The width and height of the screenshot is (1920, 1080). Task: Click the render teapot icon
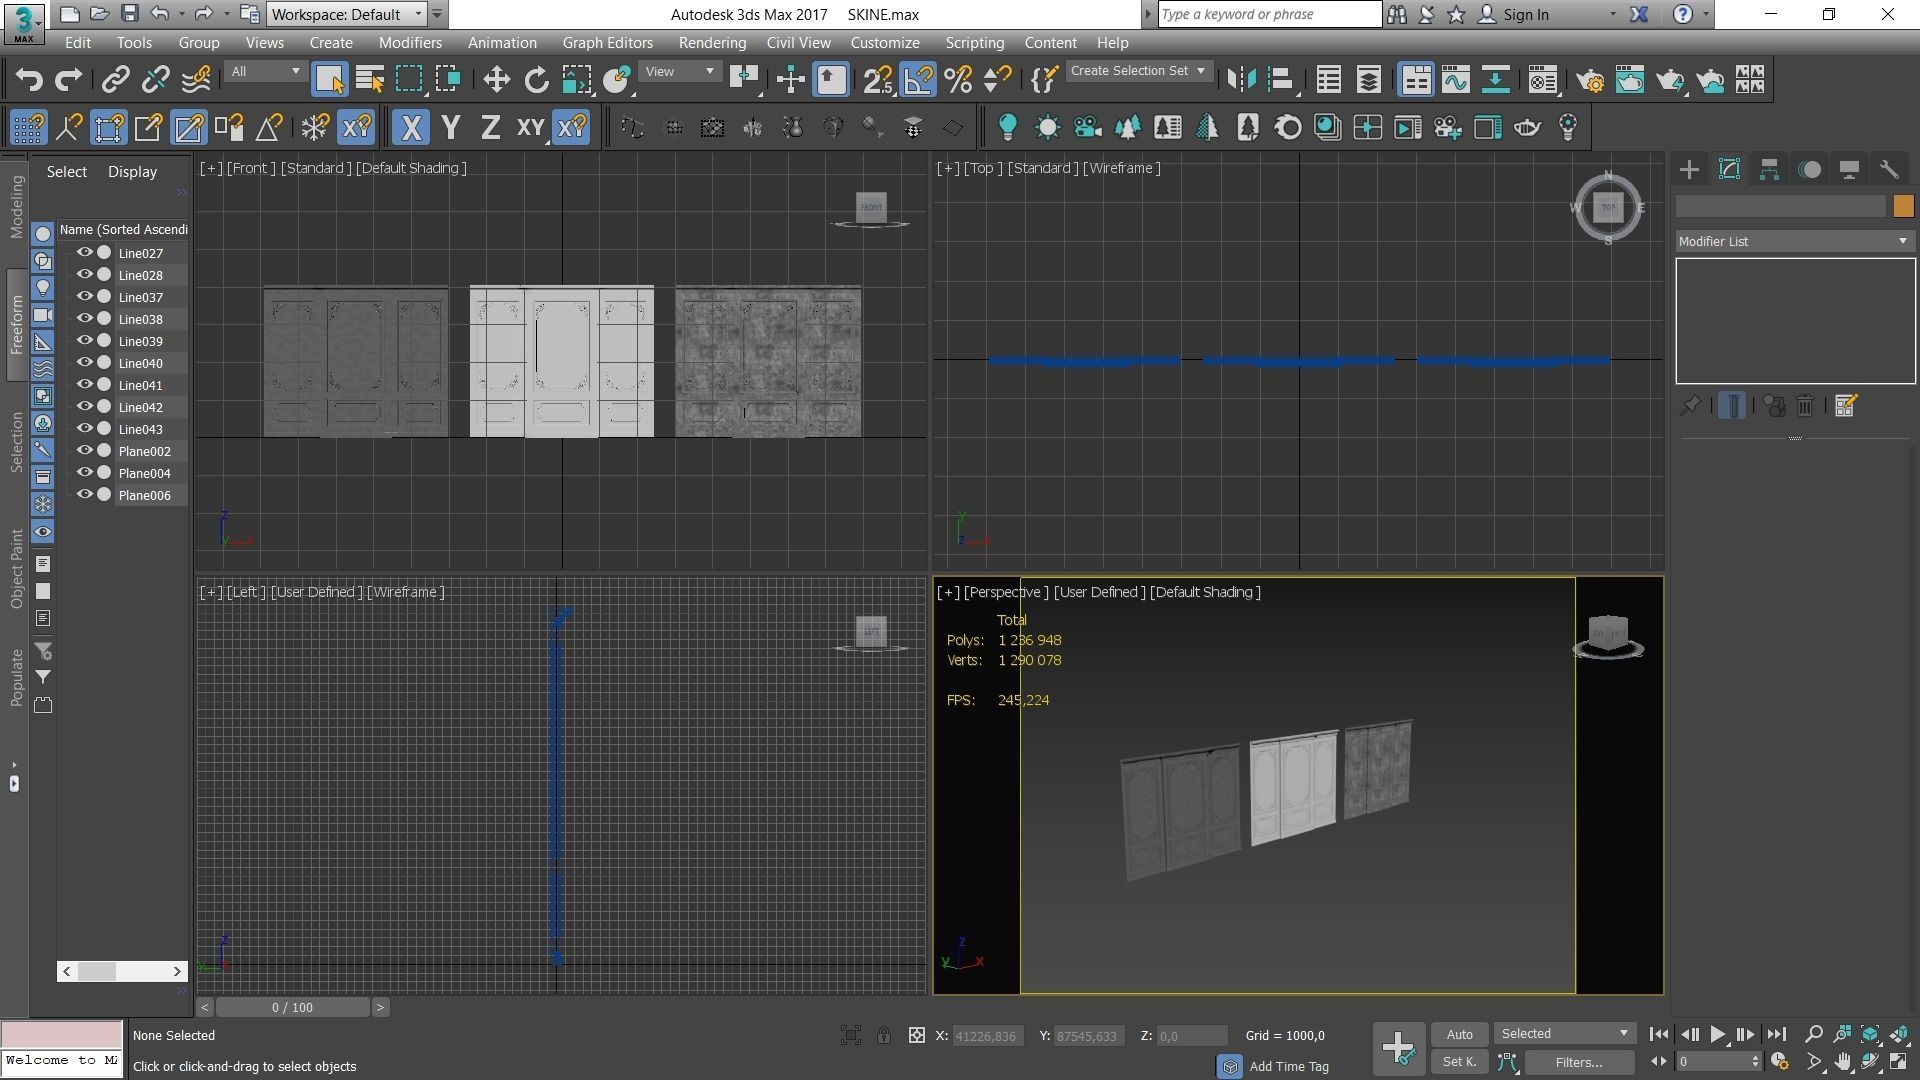(1670, 80)
